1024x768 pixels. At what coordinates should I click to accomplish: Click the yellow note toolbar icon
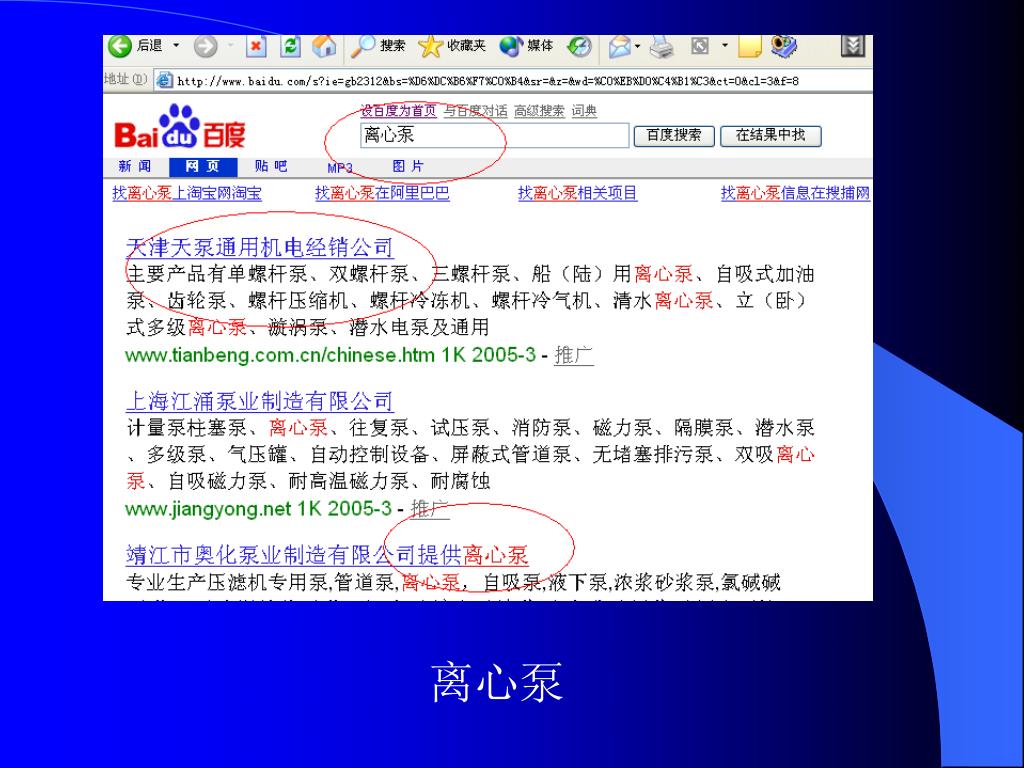(x=749, y=46)
